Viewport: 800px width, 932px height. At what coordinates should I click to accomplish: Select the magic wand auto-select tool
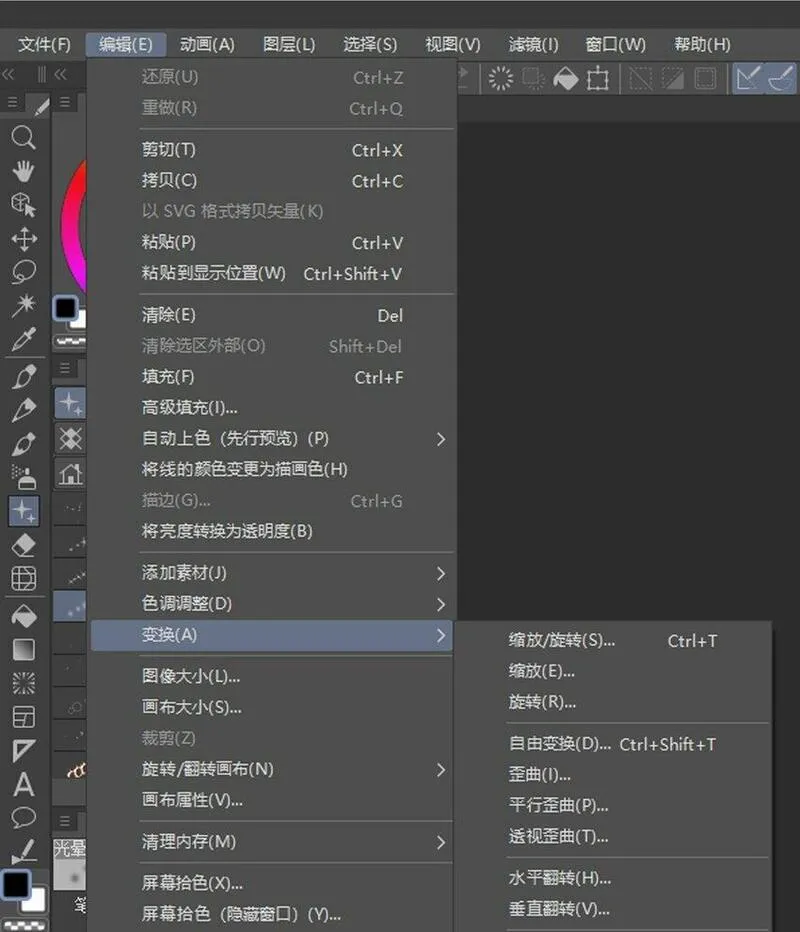point(23,305)
